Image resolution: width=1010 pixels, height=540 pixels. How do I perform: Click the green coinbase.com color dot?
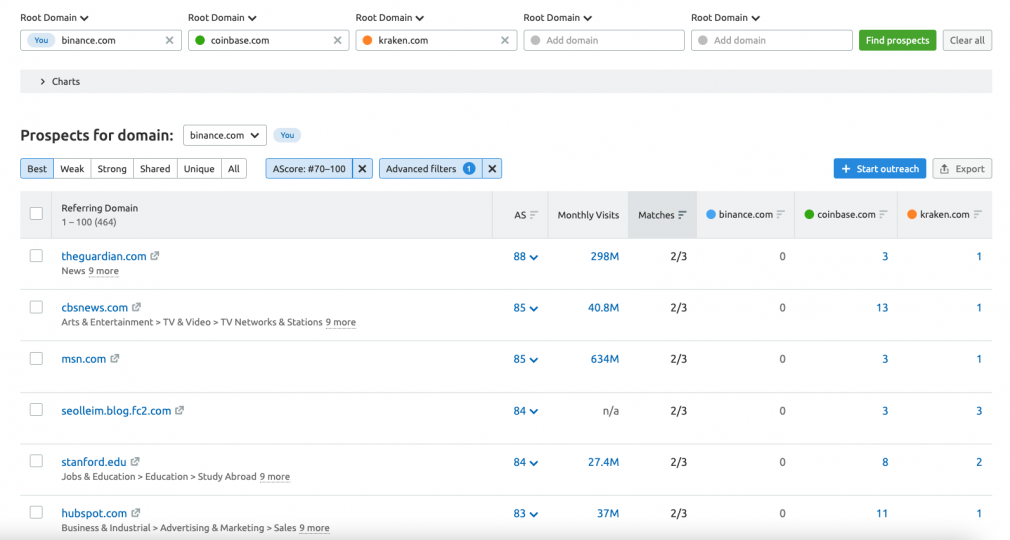click(200, 40)
